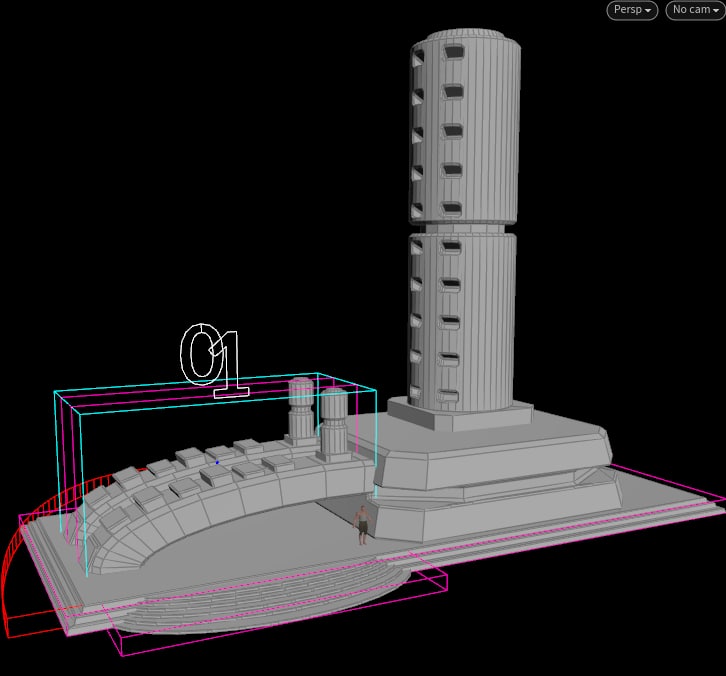Open the No cam camera dropdown

[695, 10]
